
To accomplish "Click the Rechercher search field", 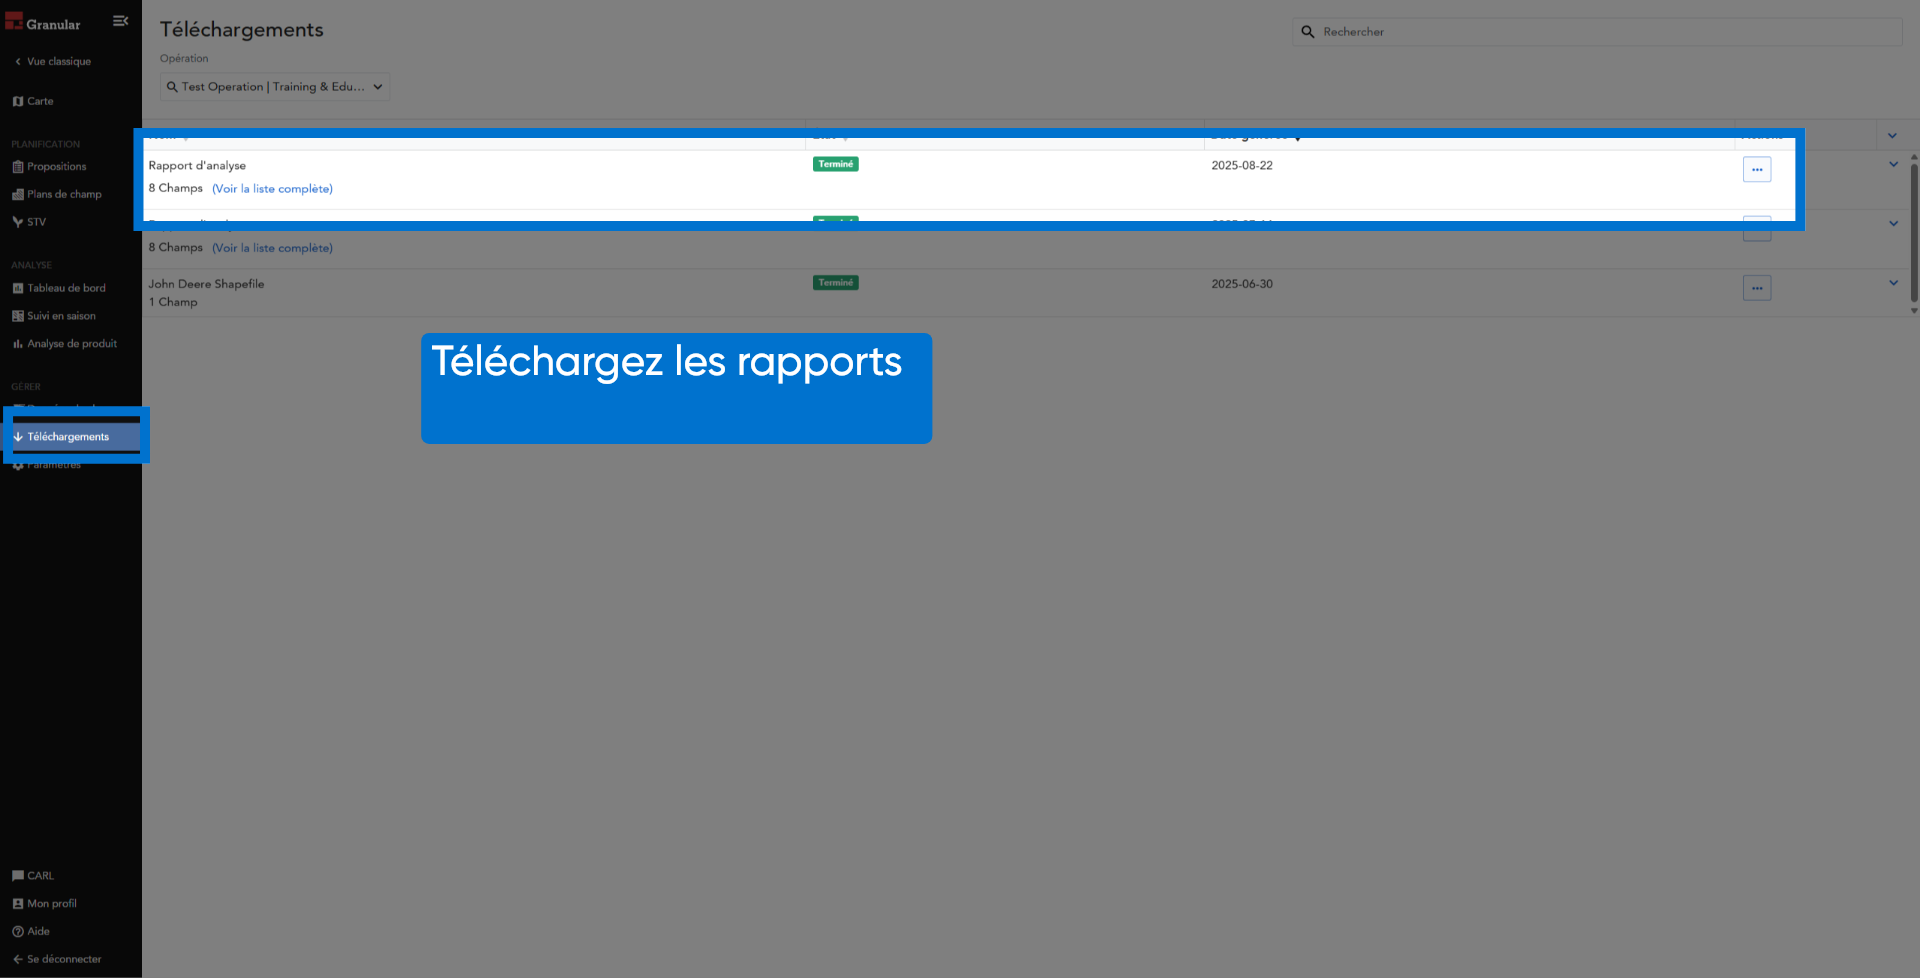I will [x=1597, y=32].
